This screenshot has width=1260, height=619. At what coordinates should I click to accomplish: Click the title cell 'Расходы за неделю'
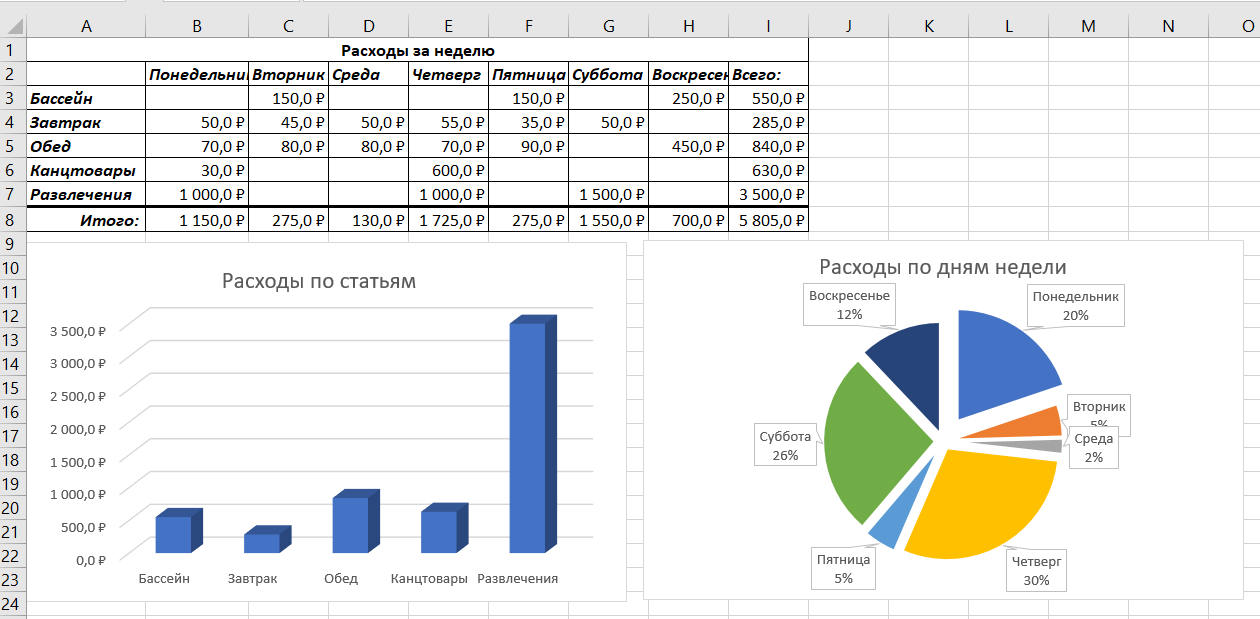click(x=417, y=50)
